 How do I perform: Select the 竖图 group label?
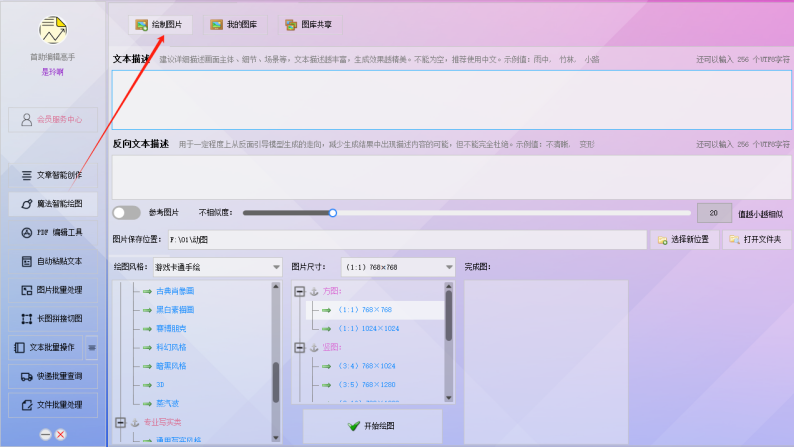coord(332,347)
